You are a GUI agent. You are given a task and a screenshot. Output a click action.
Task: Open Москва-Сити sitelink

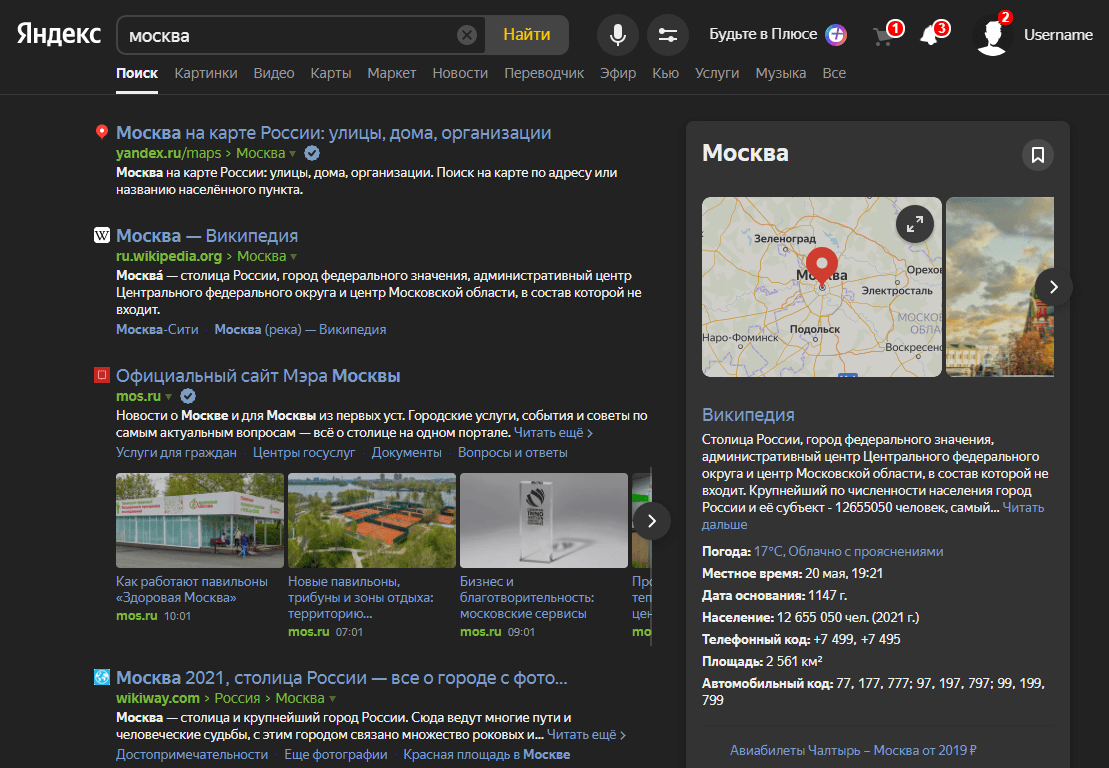(157, 329)
